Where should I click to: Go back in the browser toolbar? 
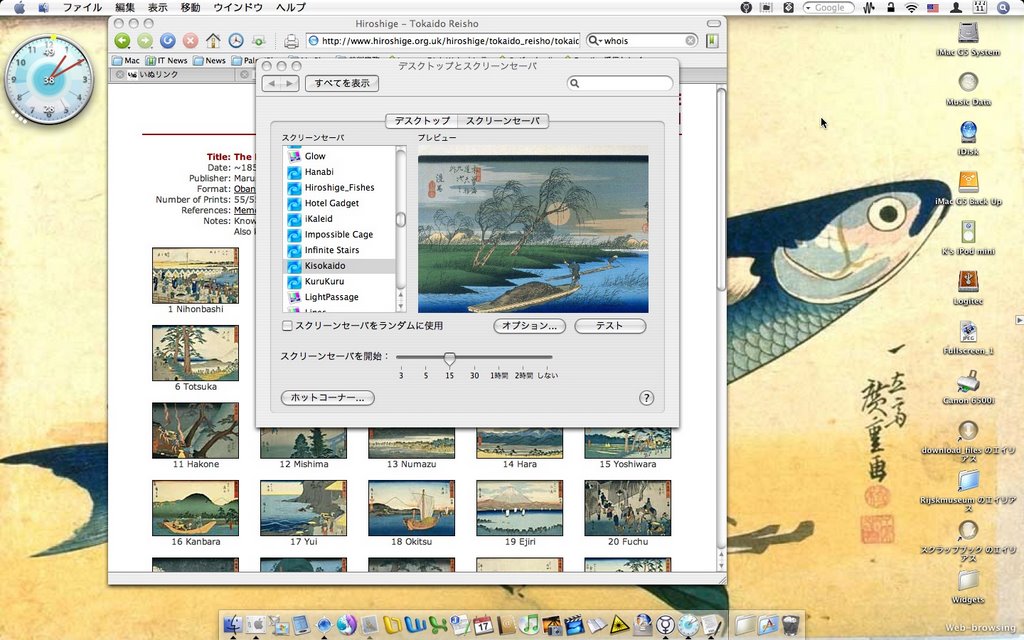(x=122, y=40)
